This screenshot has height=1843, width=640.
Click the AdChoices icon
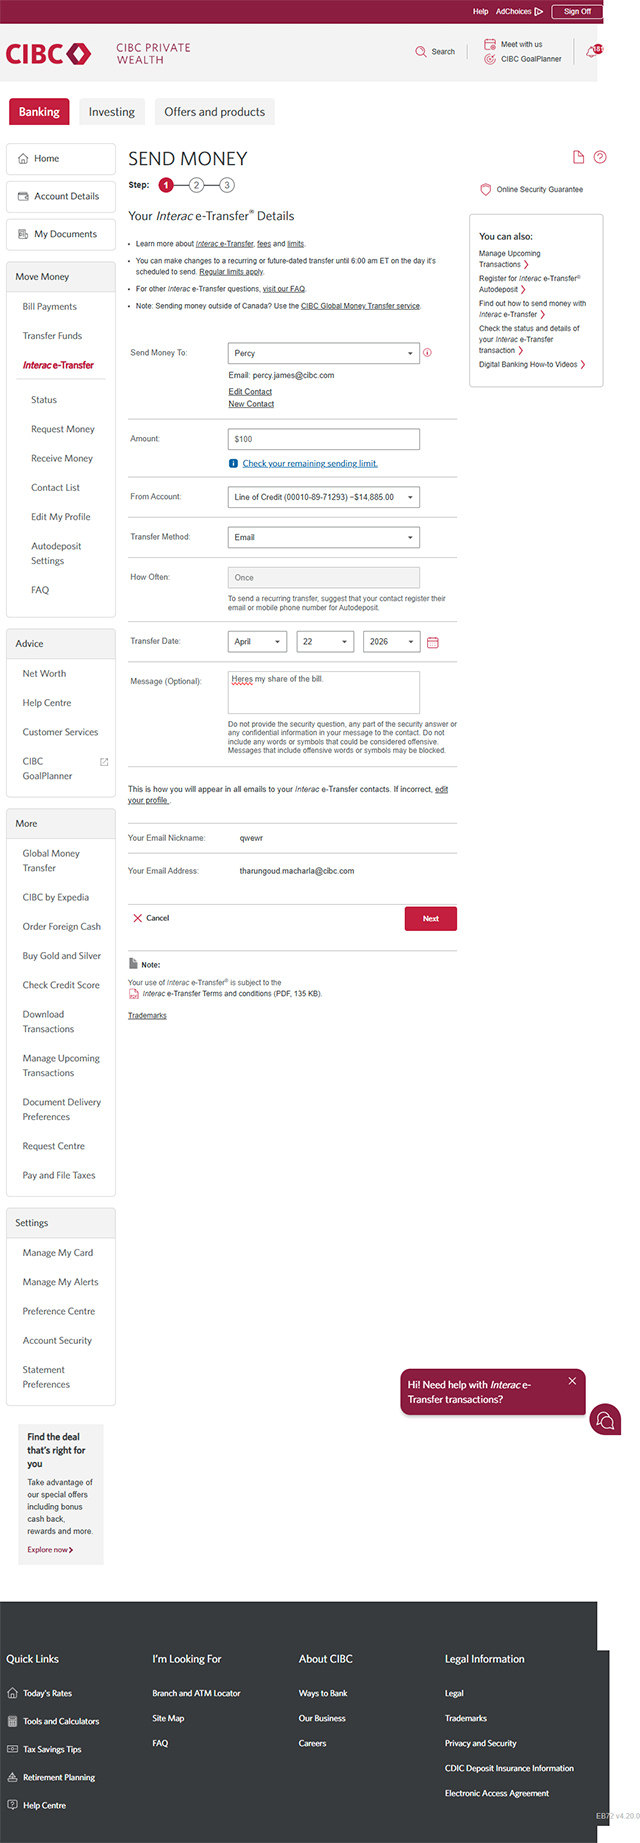click(x=539, y=12)
